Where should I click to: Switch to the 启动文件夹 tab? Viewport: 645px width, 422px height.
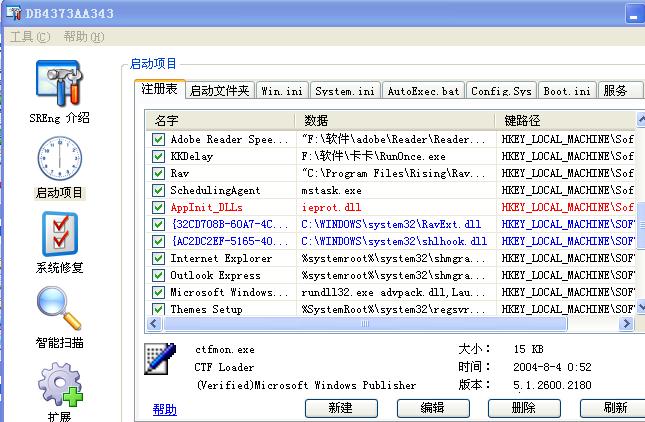(220, 90)
